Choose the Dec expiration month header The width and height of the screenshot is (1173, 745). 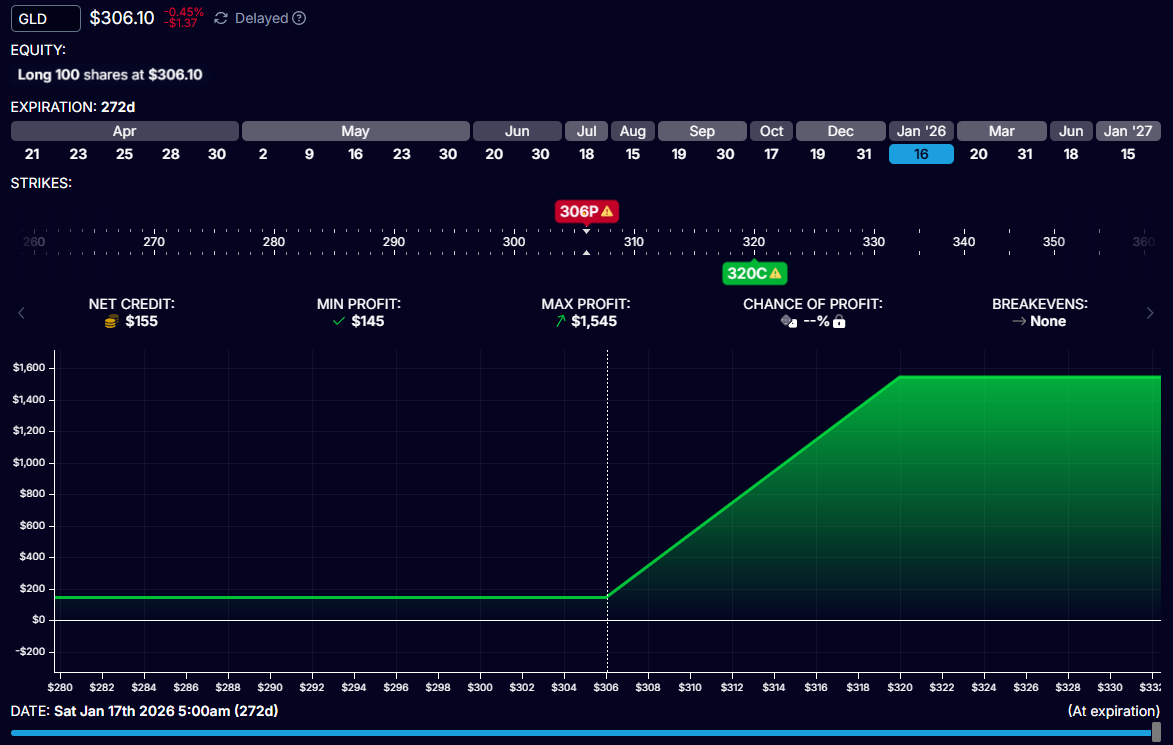(840, 131)
